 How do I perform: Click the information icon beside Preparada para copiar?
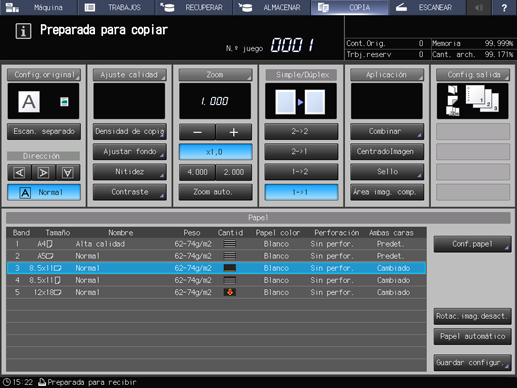(23, 31)
